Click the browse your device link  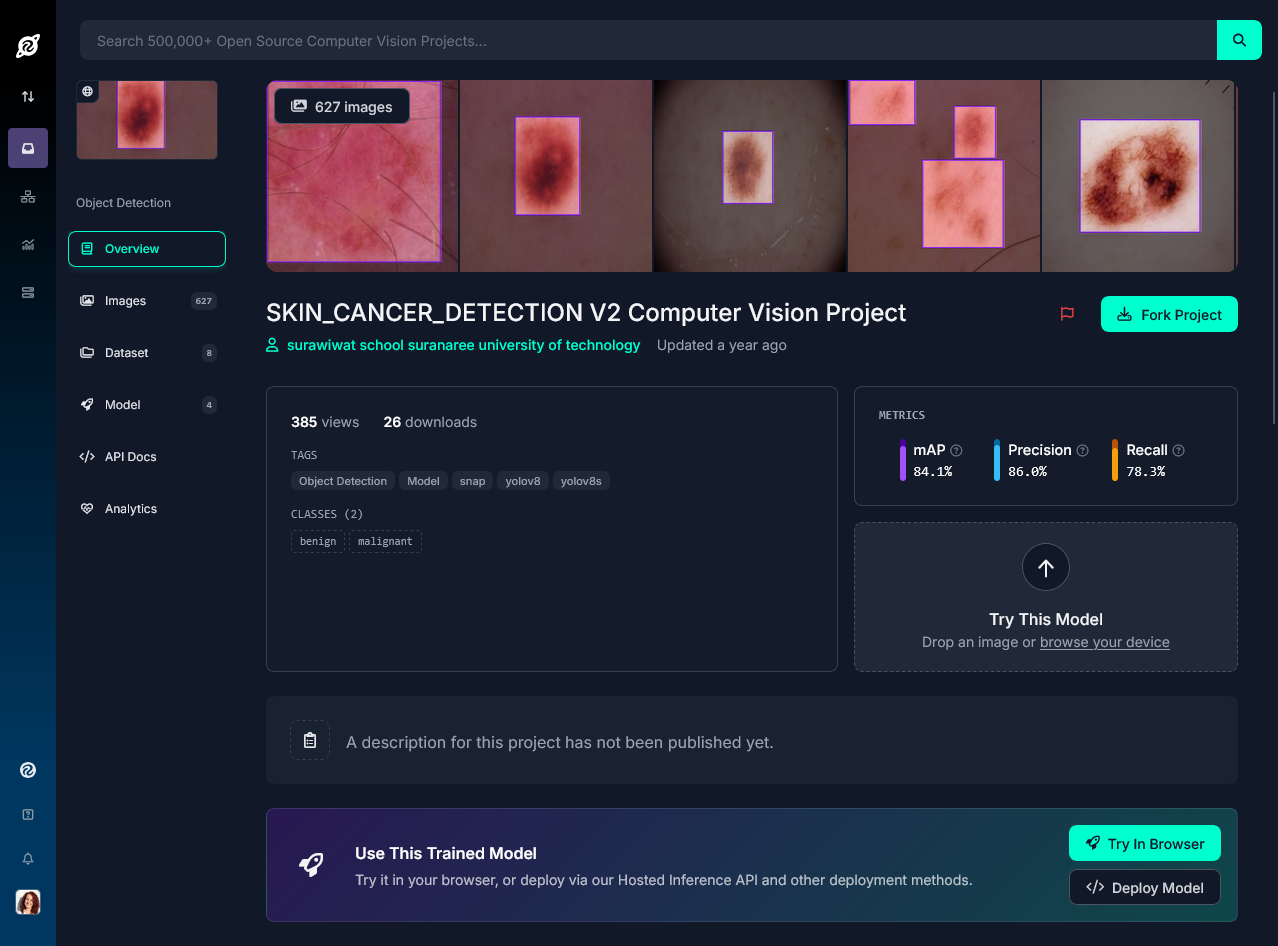(x=1104, y=642)
